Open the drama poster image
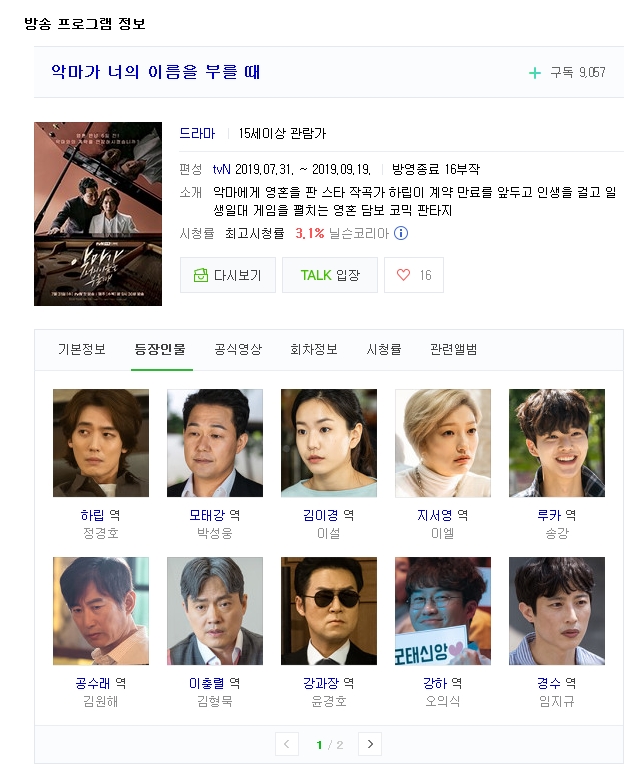 pyautogui.click(x=98, y=214)
